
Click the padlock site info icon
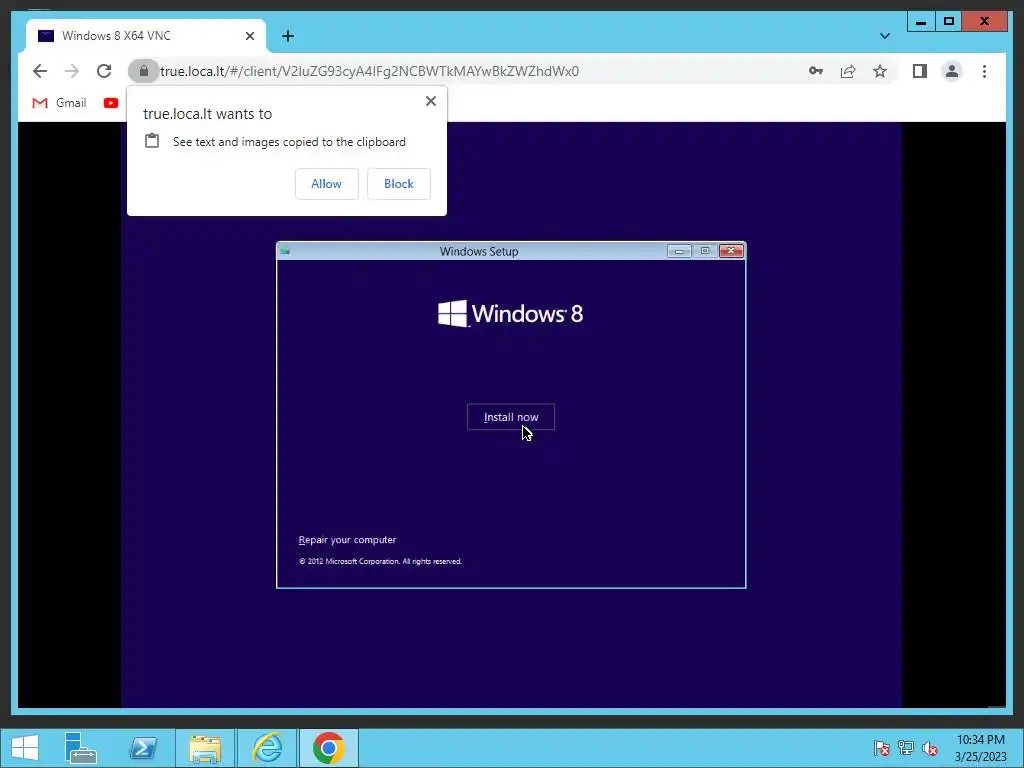pyautogui.click(x=144, y=71)
